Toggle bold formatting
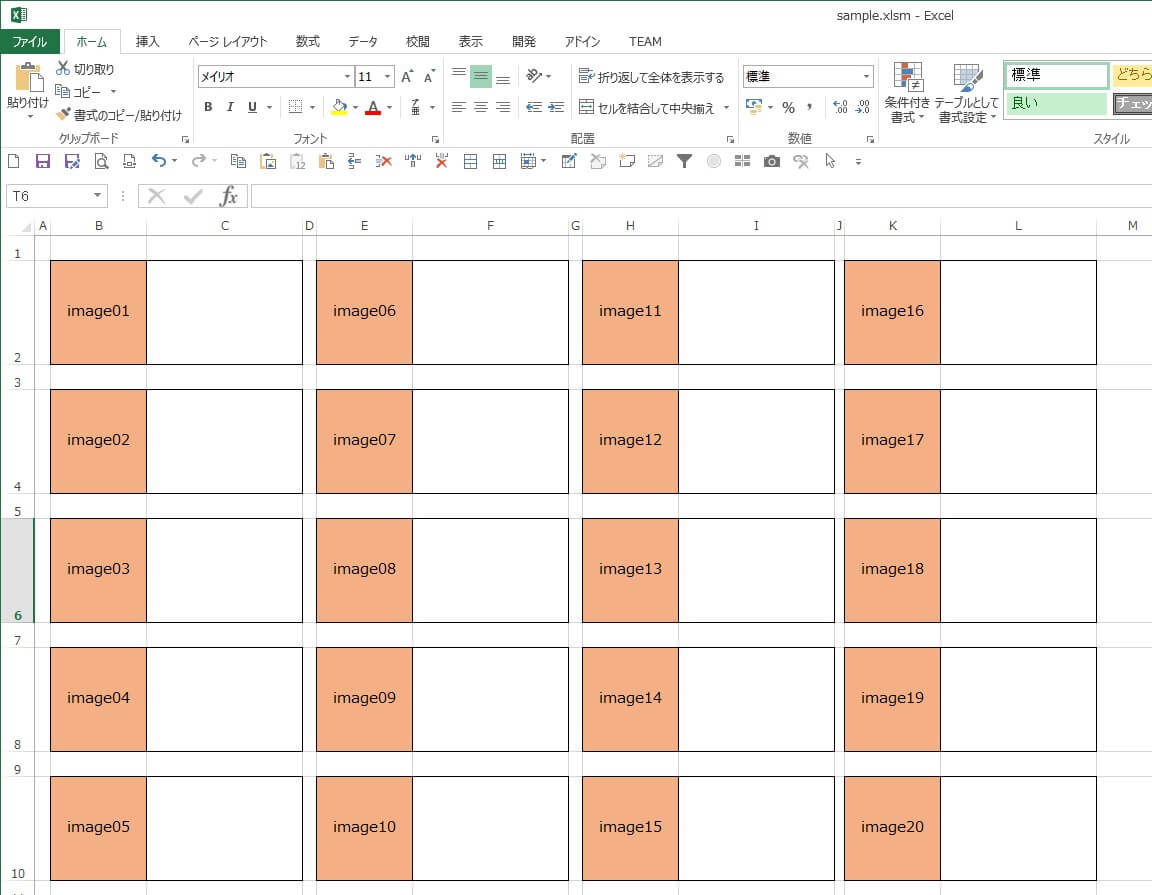Screen dimensions: 1152x895 [208, 107]
